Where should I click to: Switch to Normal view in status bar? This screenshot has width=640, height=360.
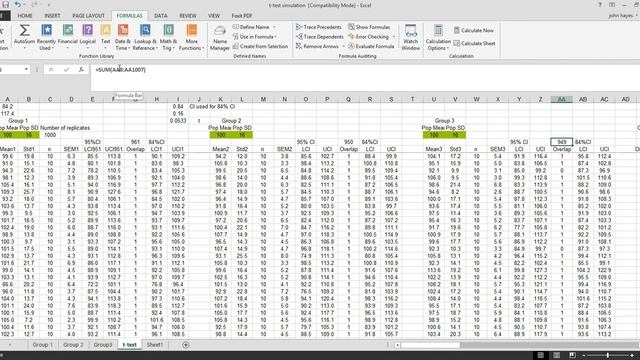(x=541, y=355)
